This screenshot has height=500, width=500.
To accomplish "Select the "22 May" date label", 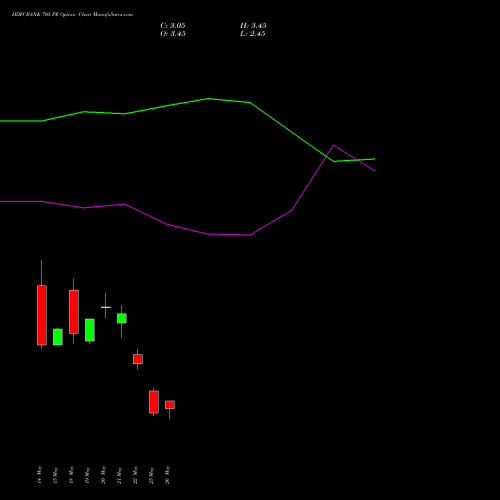I will [x=135, y=475].
